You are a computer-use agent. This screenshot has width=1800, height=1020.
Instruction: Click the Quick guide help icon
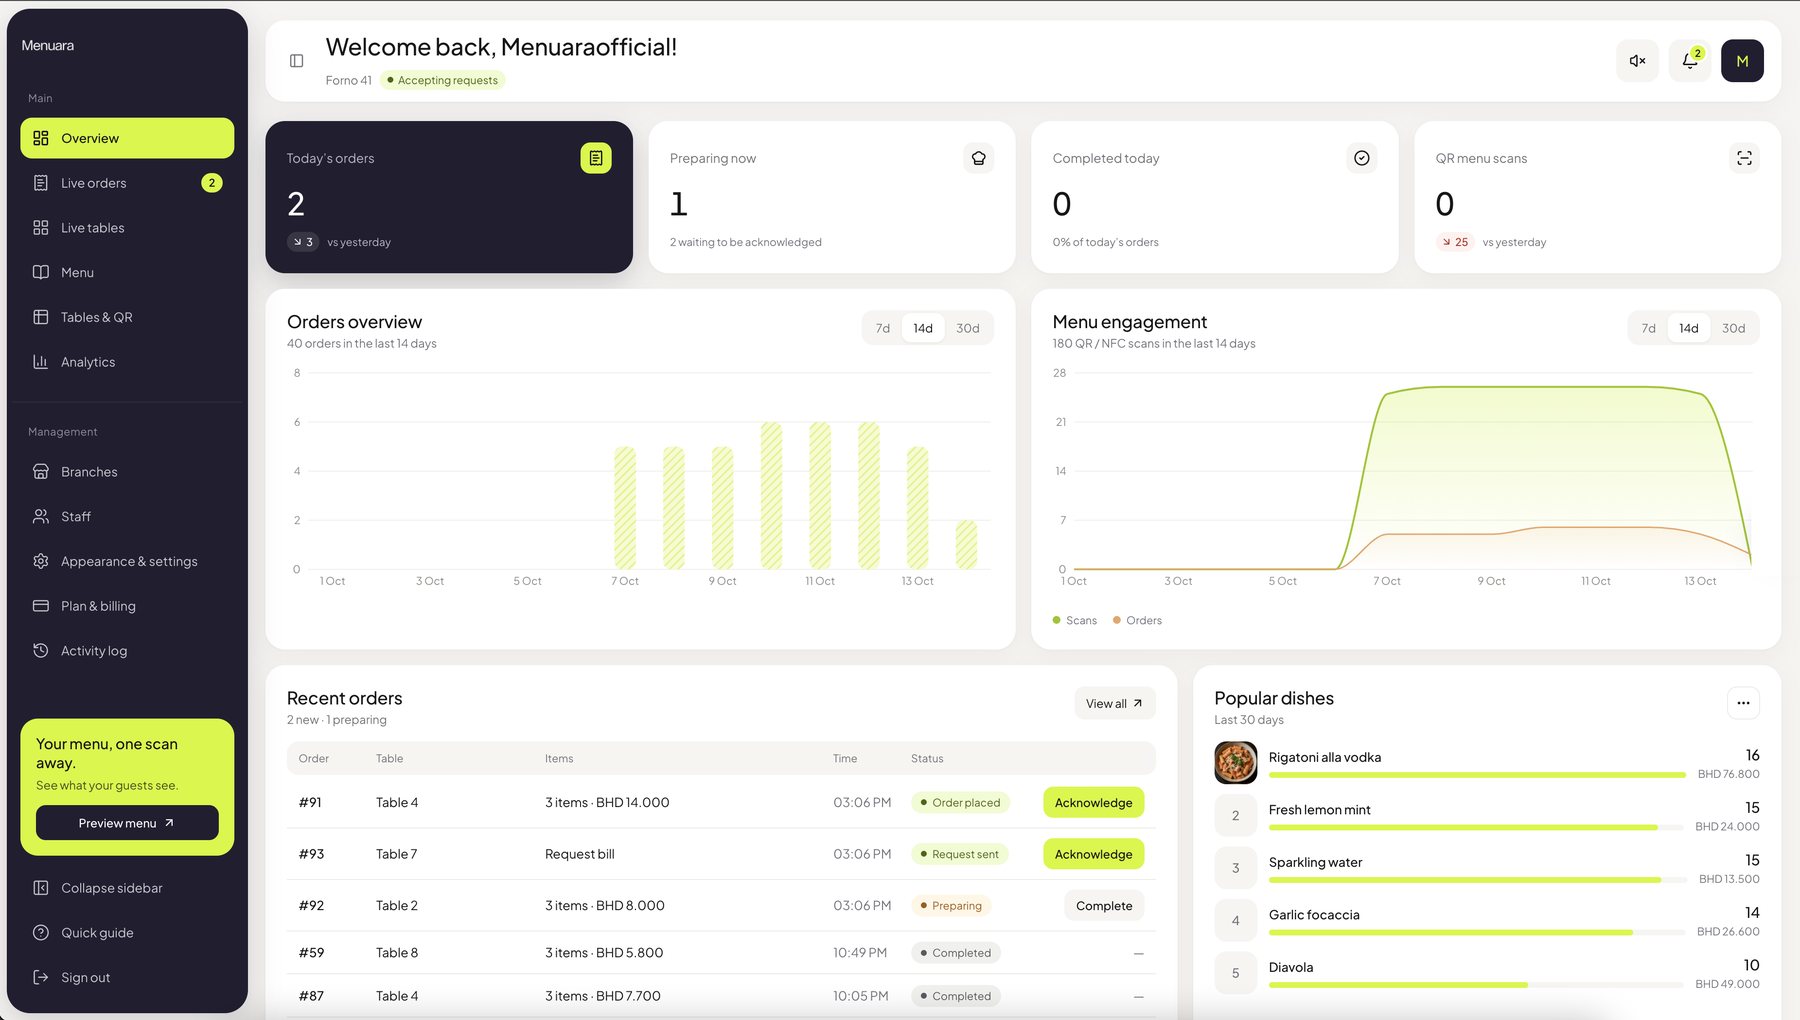tap(41, 933)
